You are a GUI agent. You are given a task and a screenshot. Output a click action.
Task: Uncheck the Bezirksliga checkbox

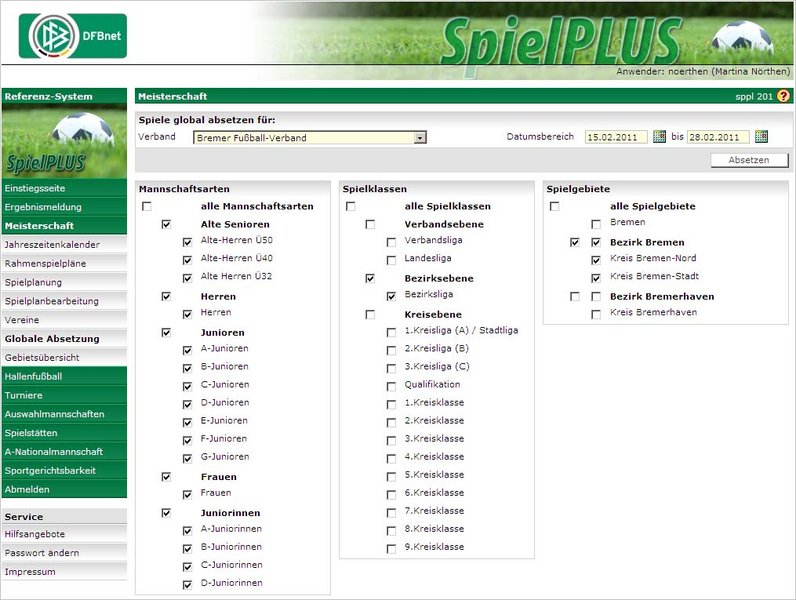[x=392, y=297]
